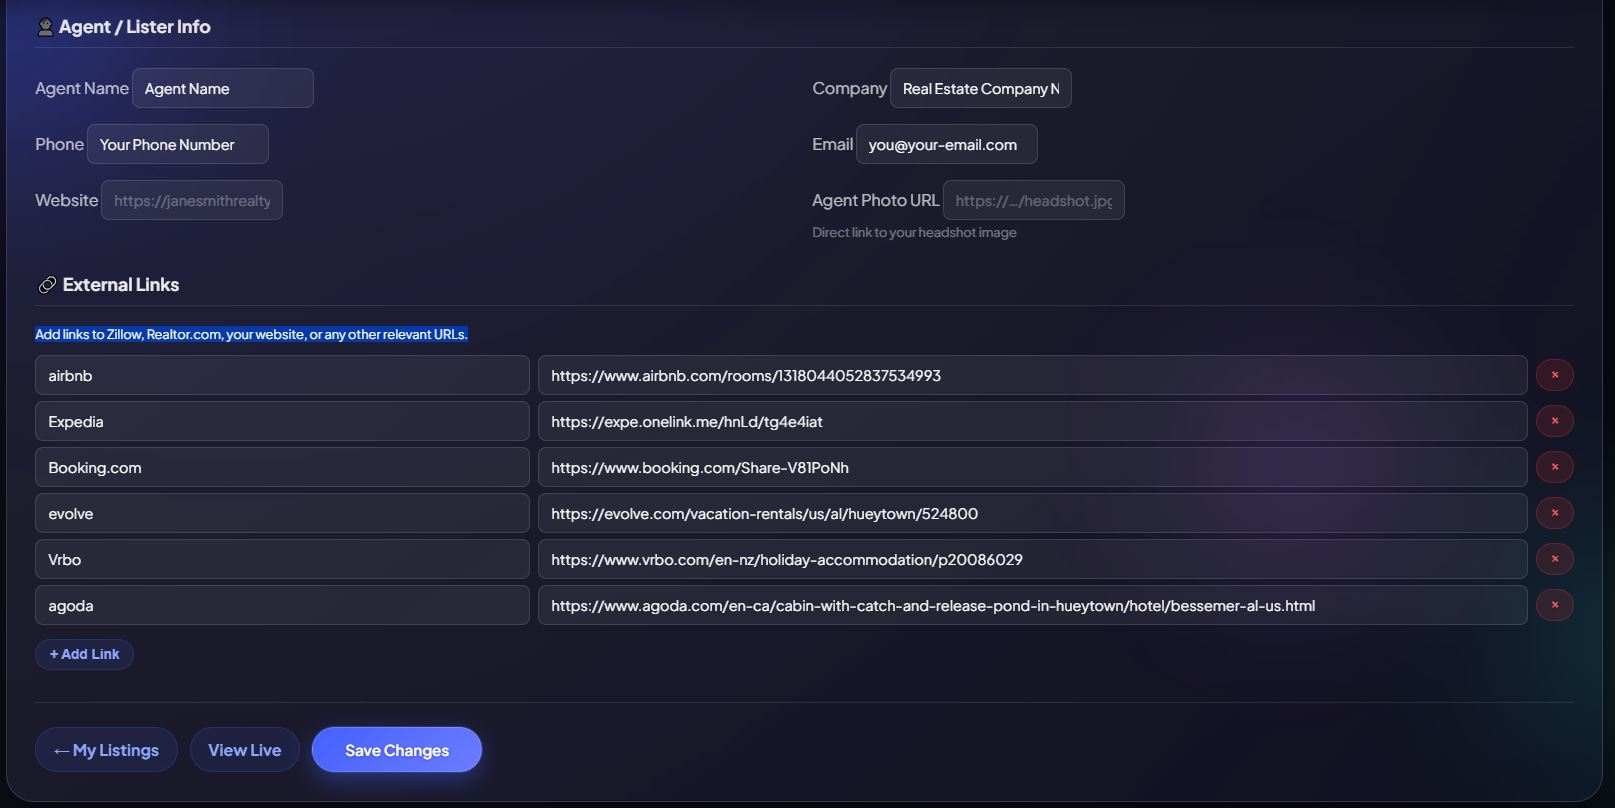Remove the Vrbo link using red X
1615x808 pixels.
1554,559
